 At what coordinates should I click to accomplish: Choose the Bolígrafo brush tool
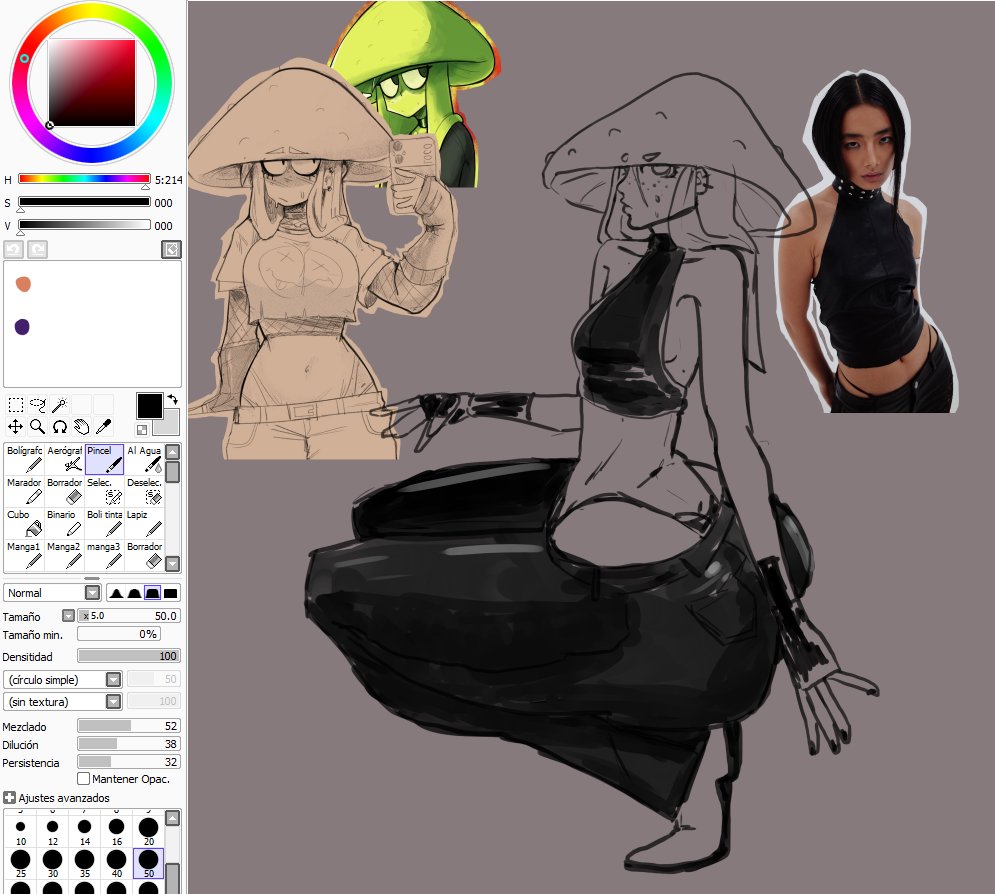coord(24,459)
